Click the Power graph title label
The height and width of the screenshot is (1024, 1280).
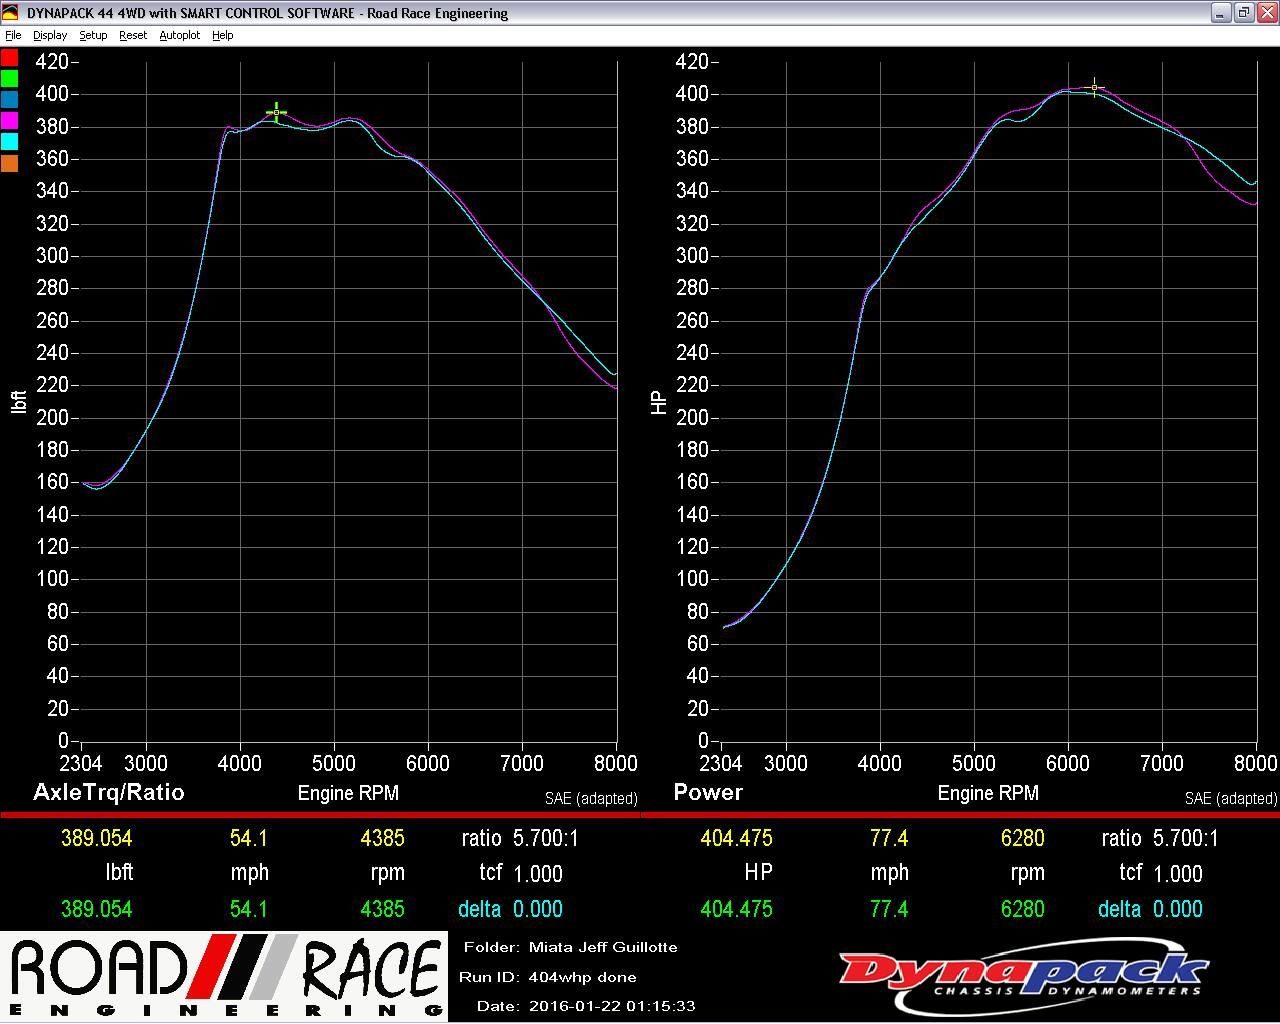[x=708, y=792]
